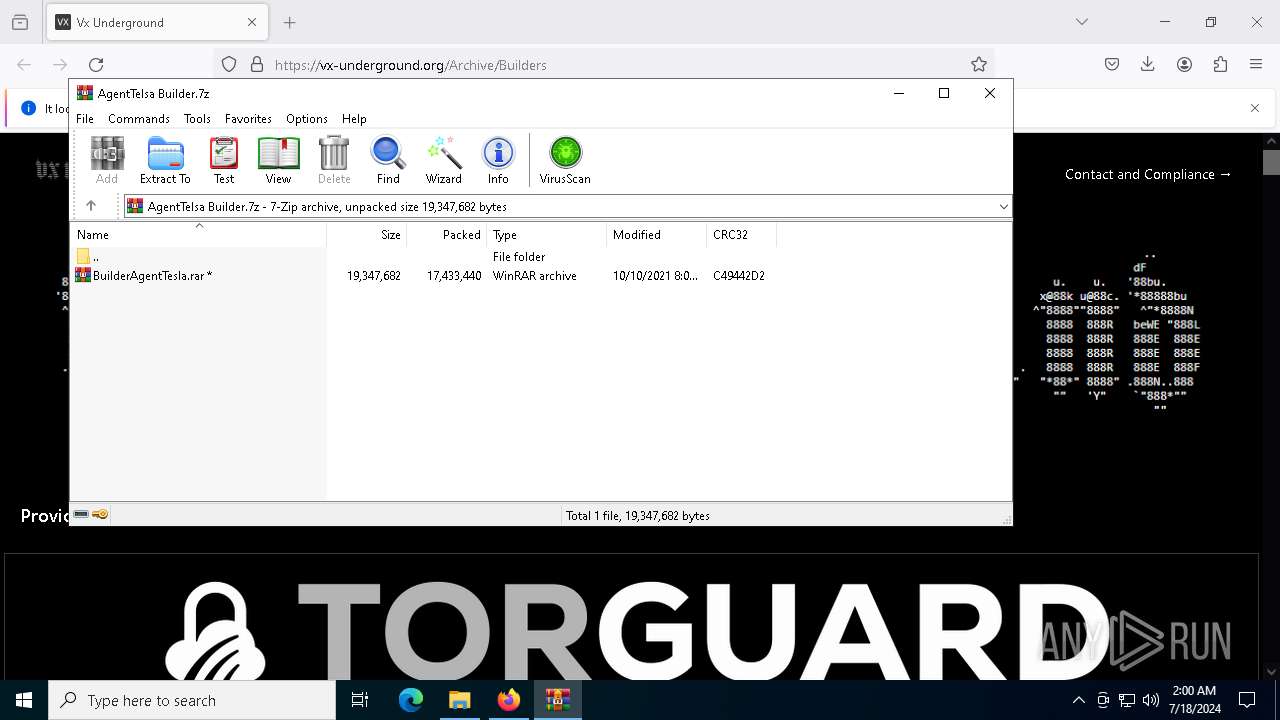Switch to Firefox on taskbar
The image size is (1280, 720).
[509, 700]
